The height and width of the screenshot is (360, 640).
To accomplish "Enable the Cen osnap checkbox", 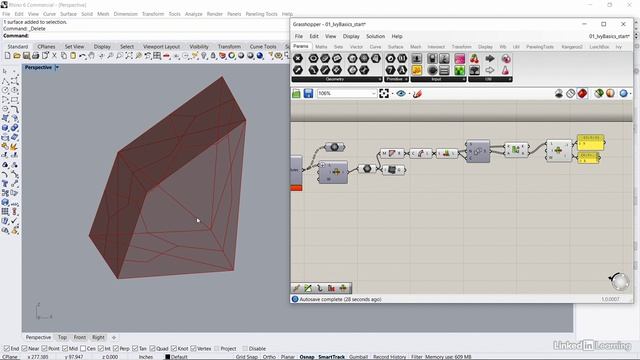I will (83, 349).
